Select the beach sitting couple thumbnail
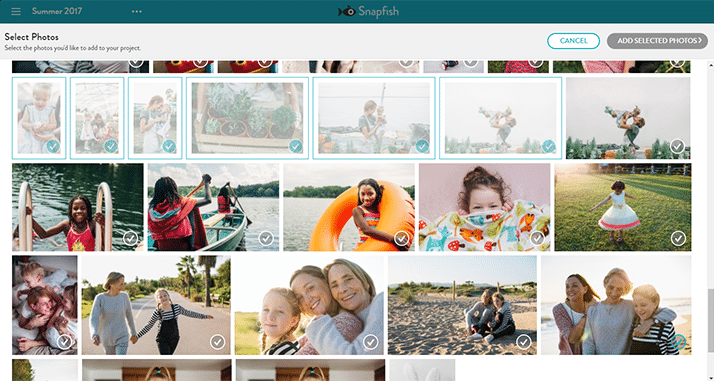This screenshot has width=714, height=381. 462,305
